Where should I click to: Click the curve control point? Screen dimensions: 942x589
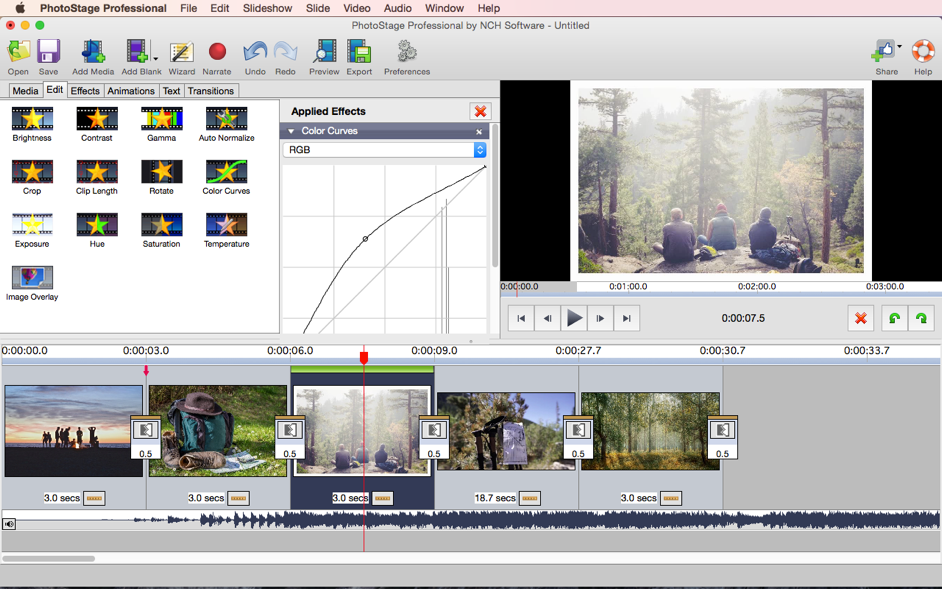(x=365, y=239)
